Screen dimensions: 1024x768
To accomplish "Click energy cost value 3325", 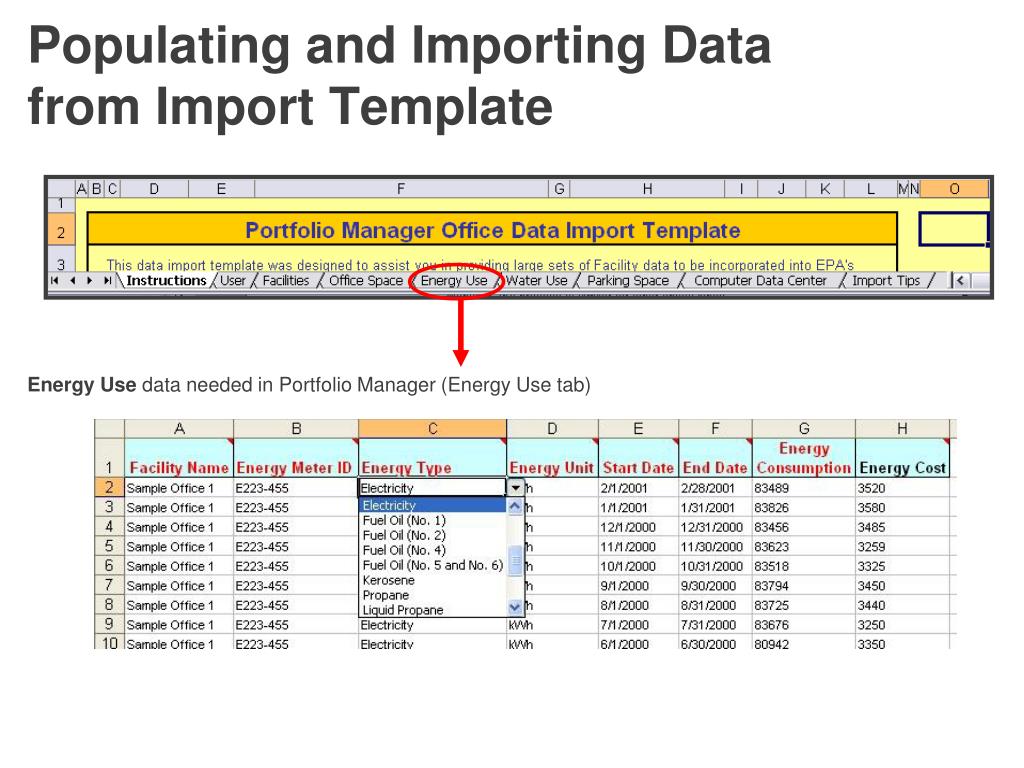I will tap(902, 566).
